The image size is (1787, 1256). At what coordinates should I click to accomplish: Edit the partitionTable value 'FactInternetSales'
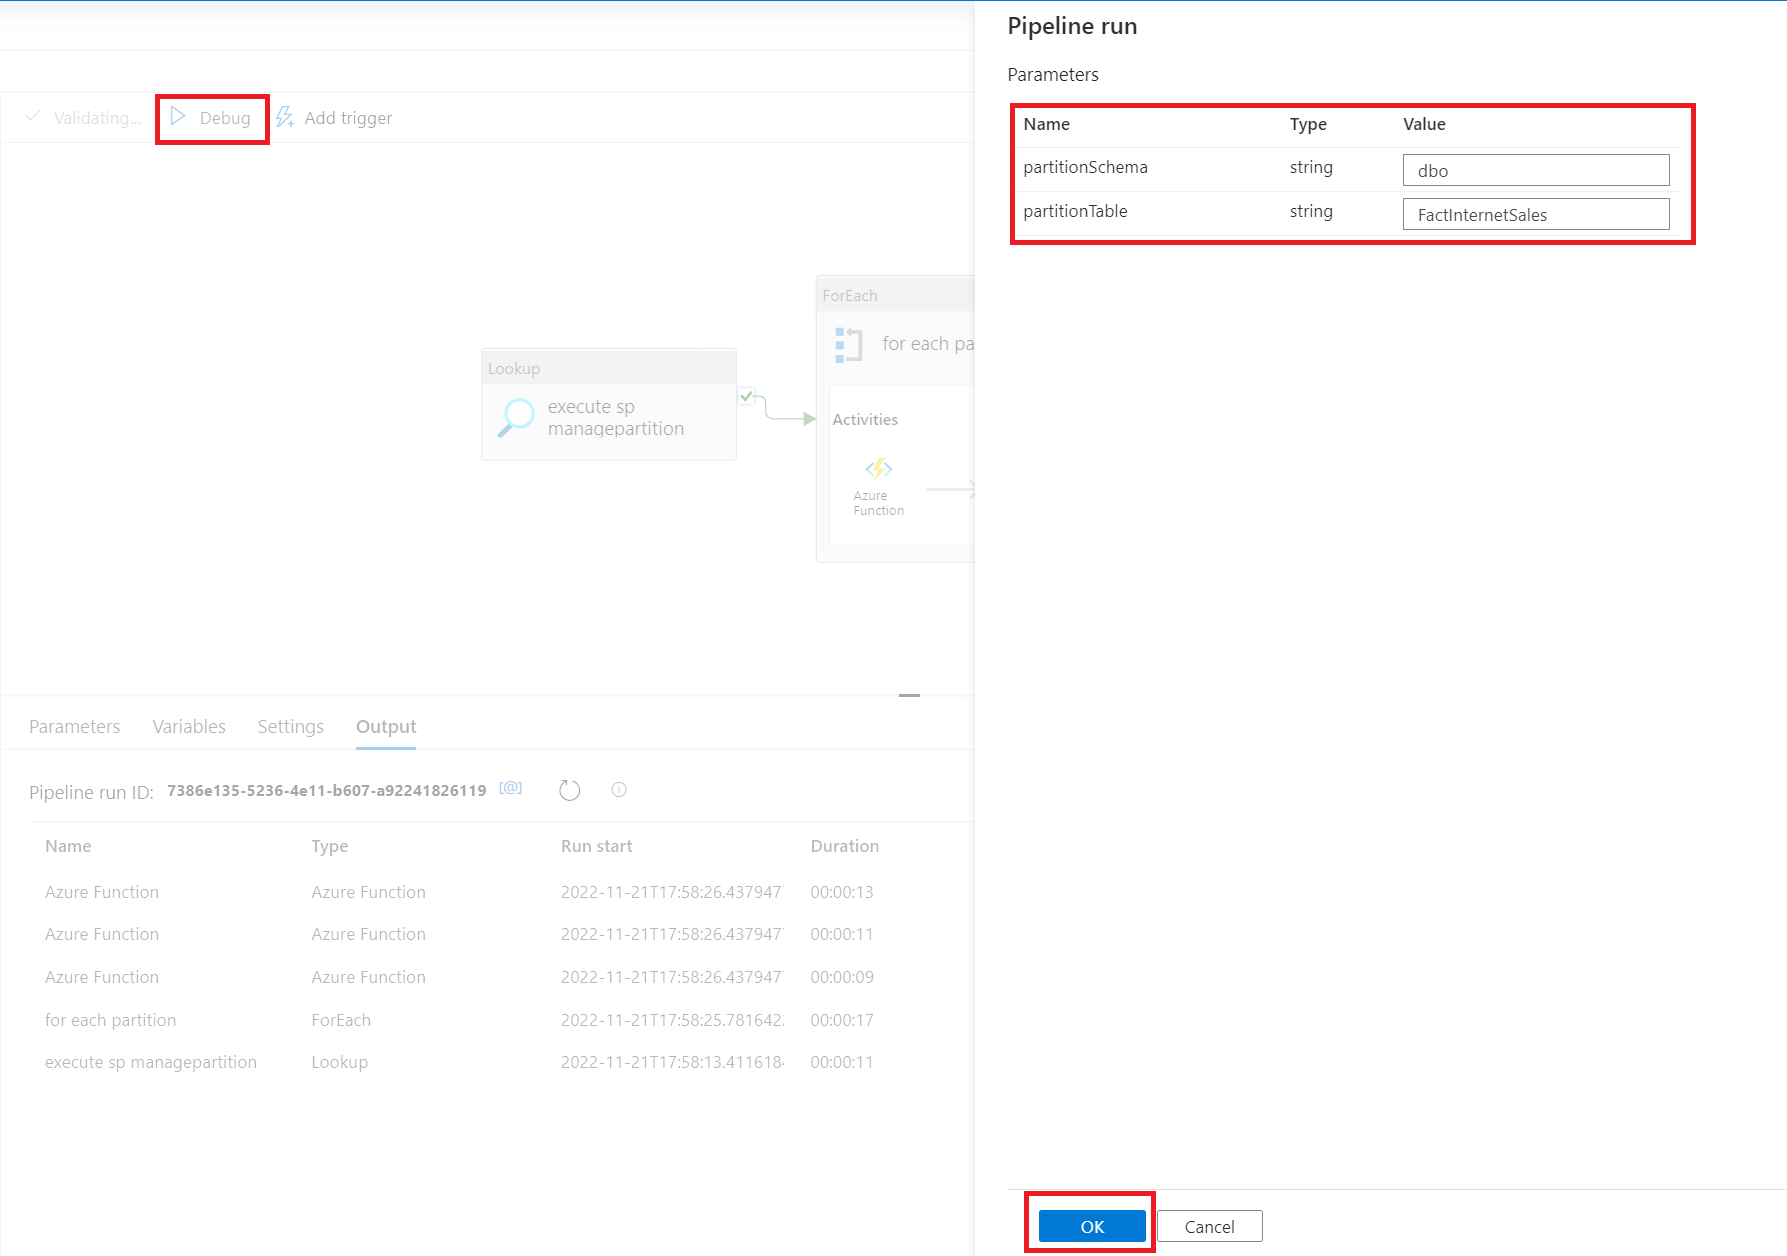tap(1536, 214)
